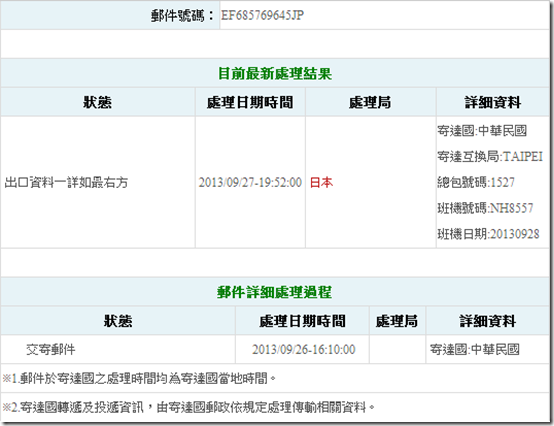Click 寄達國:中華民國 in the 交寄郵件 row
The height and width of the screenshot is (426, 554).
[x=475, y=349]
